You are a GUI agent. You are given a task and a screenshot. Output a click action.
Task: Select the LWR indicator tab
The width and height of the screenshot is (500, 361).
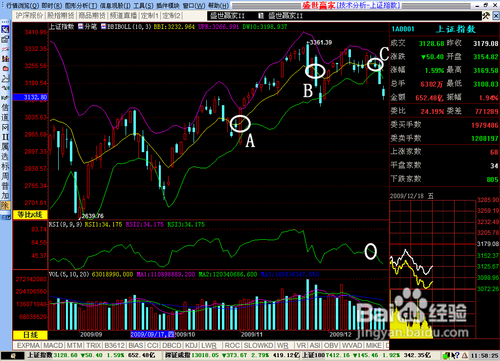tap(209, 346)
